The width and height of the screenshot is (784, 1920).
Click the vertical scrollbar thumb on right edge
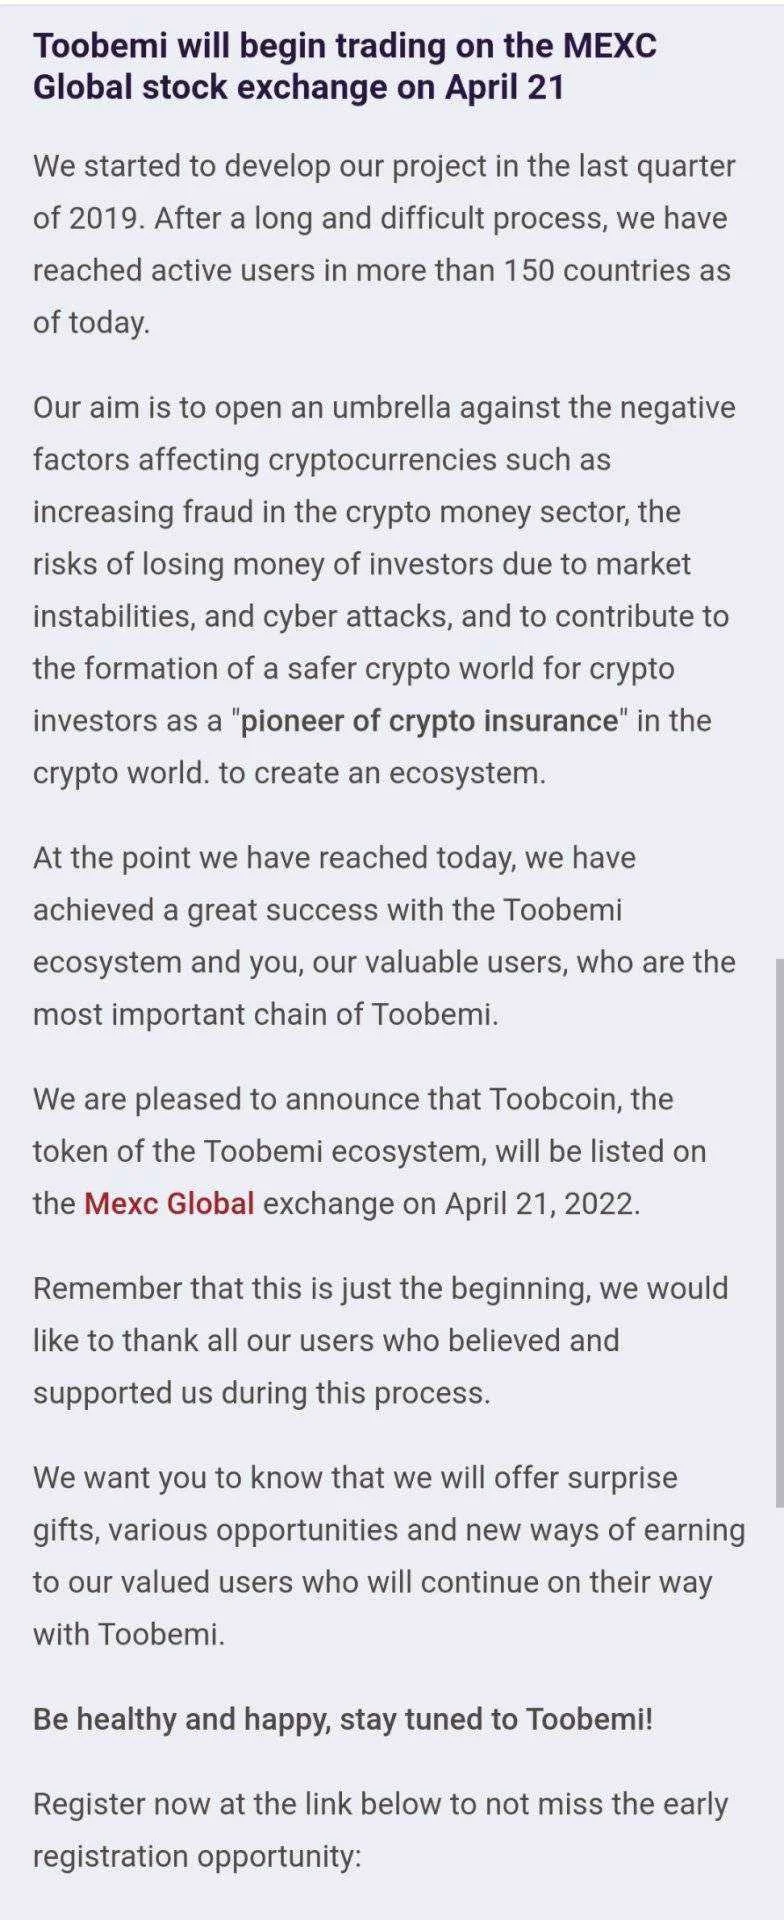pos(779,1231)
